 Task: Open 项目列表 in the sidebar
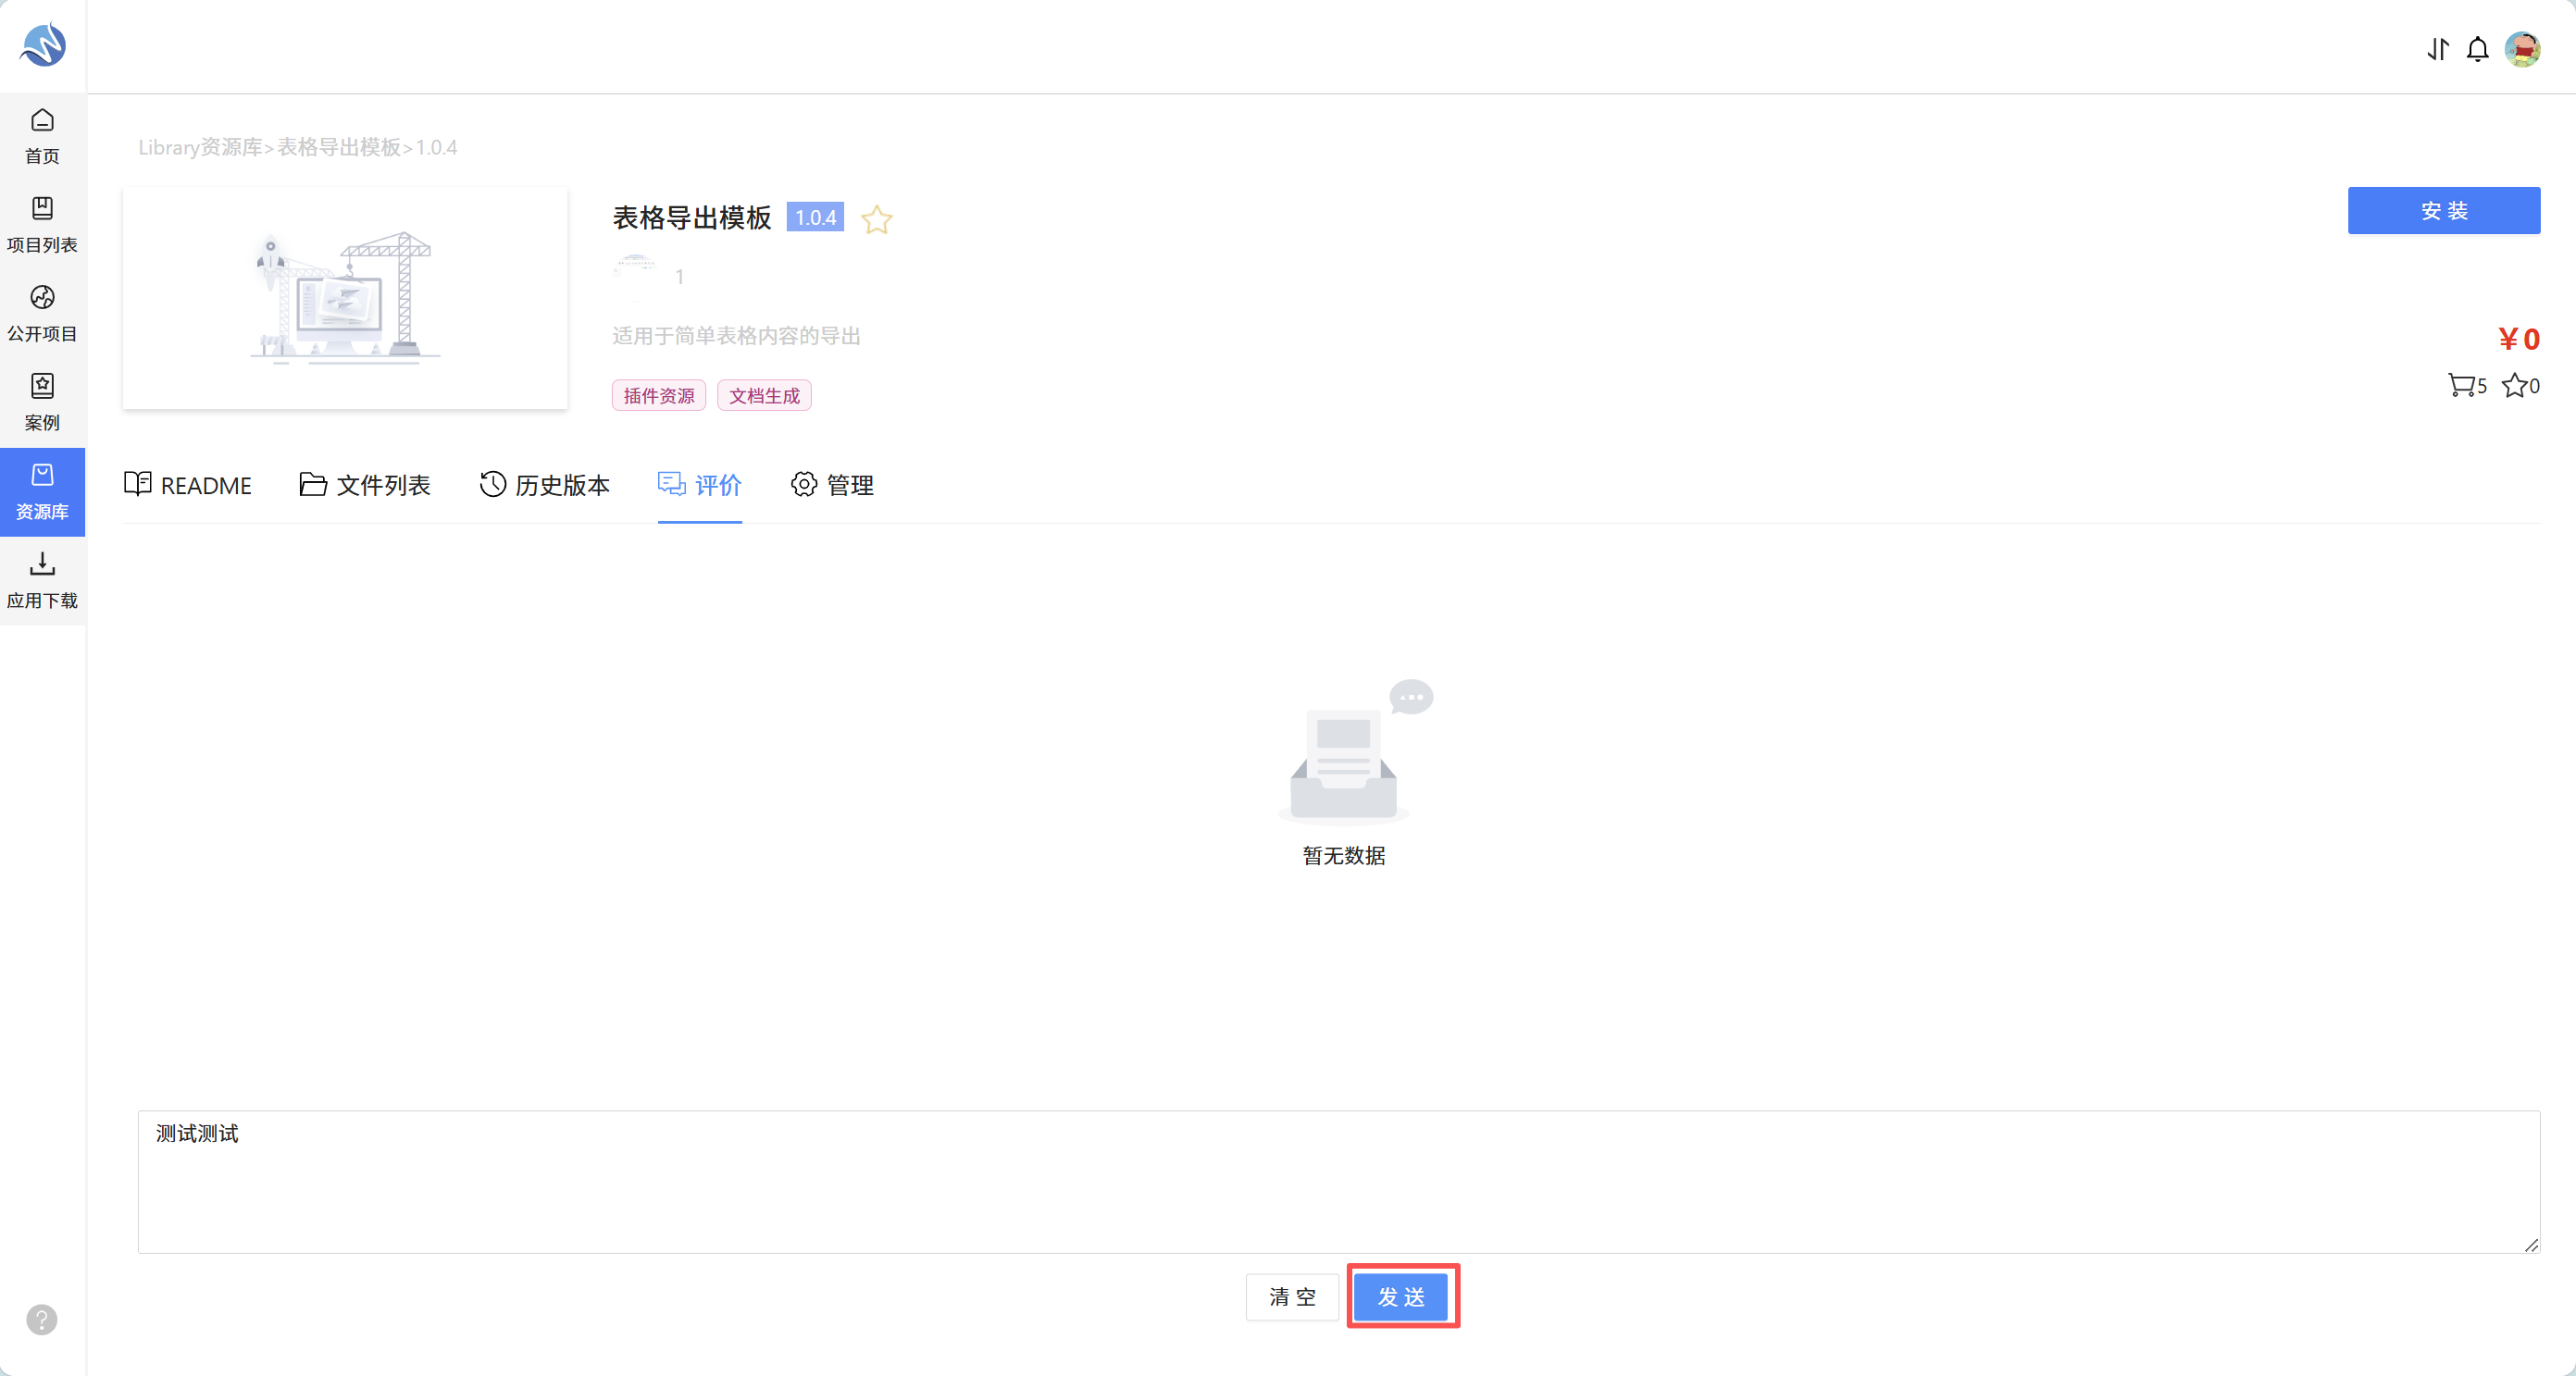[42, 225]
